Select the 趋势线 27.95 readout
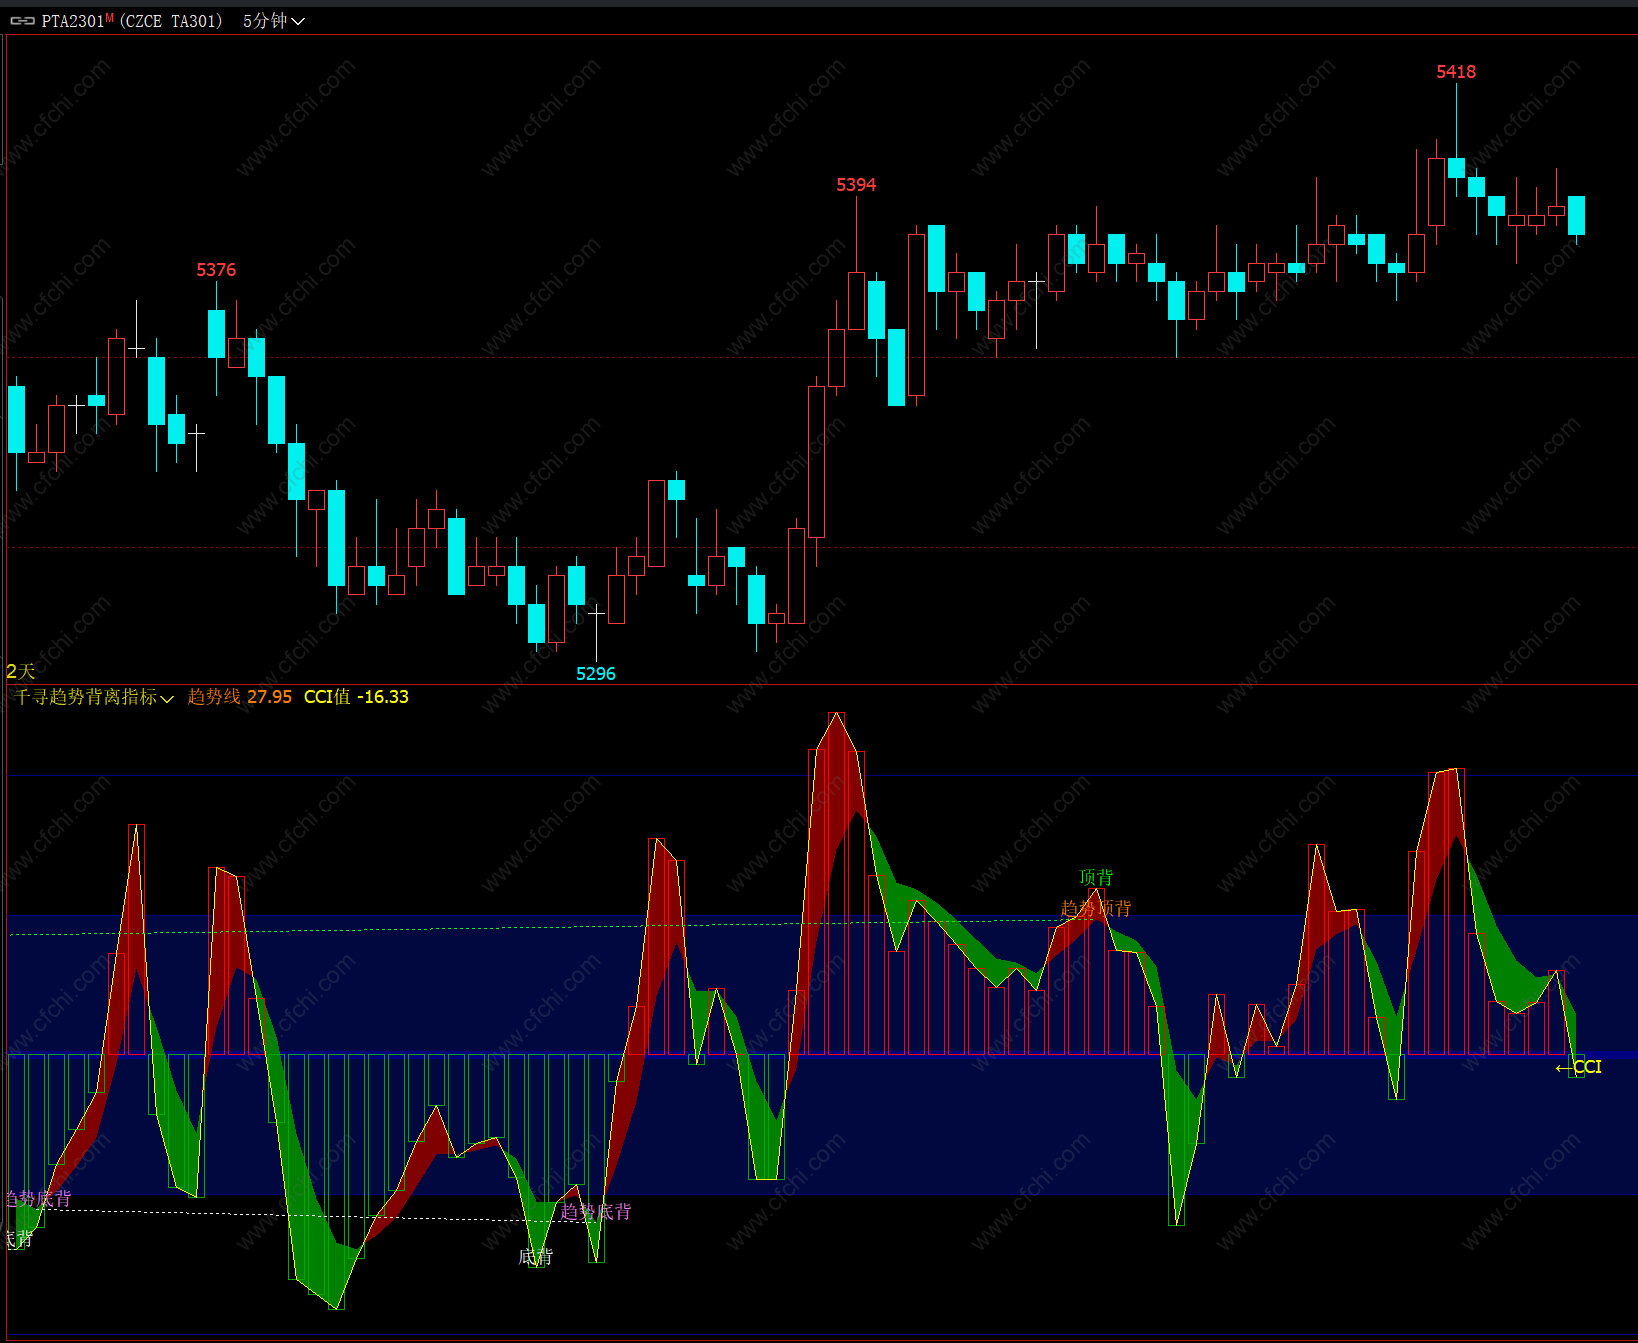Viewport: 1638px width, 1343px height. 240,697
